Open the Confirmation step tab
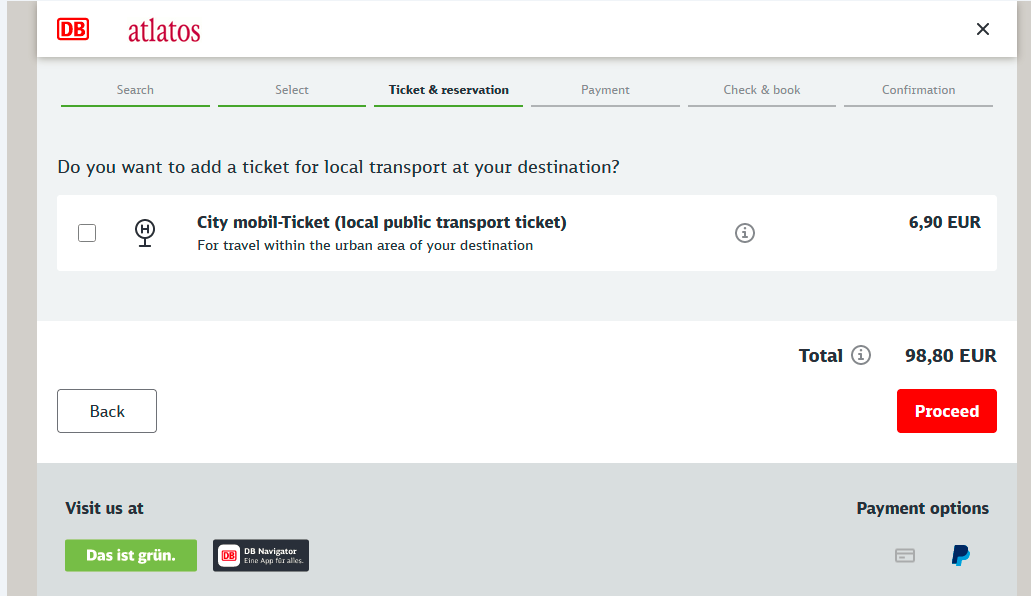This screenshot has width=1031, height=596. tap(918, 90)
